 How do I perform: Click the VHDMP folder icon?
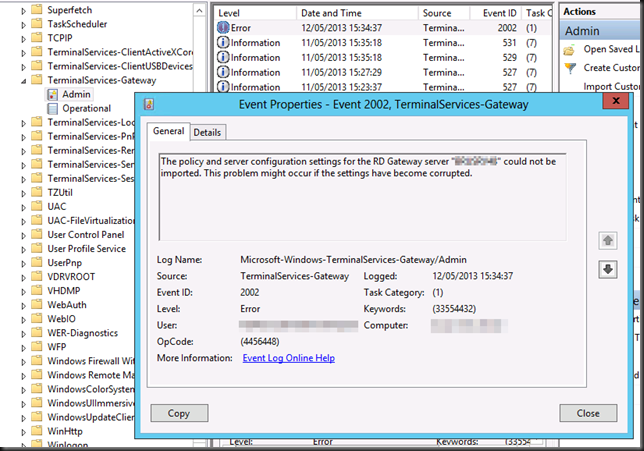tap(37, 290)
